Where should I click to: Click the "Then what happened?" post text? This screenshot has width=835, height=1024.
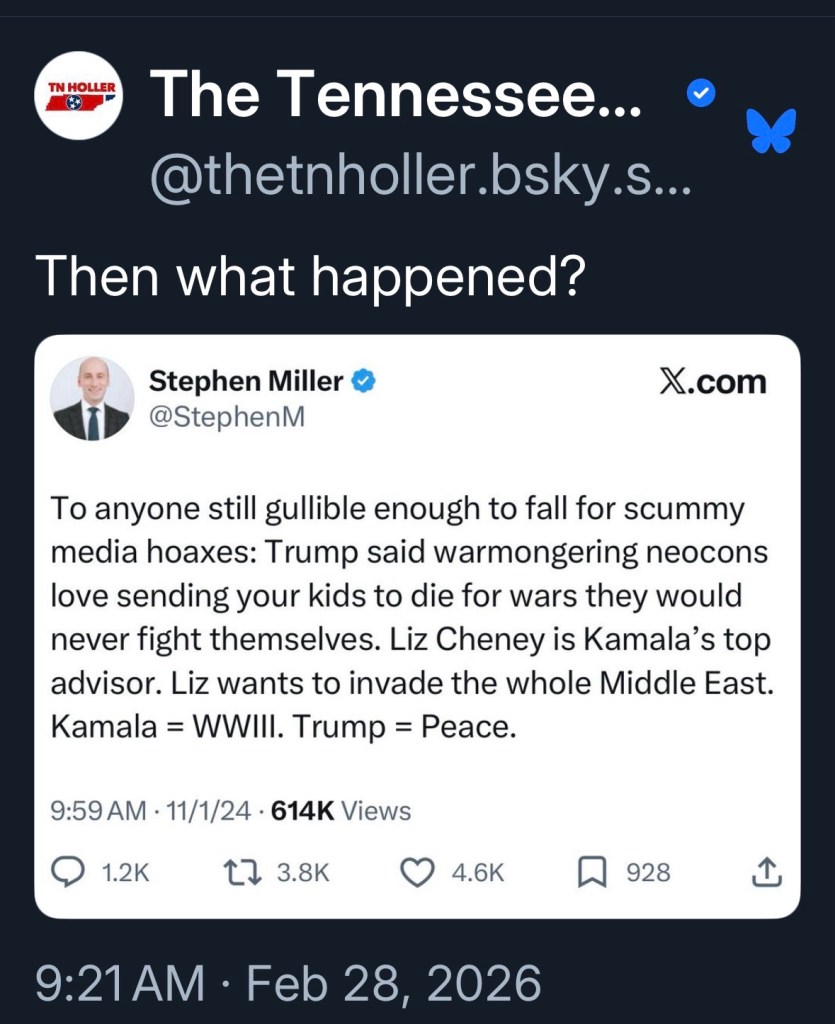tap(310, 274)
